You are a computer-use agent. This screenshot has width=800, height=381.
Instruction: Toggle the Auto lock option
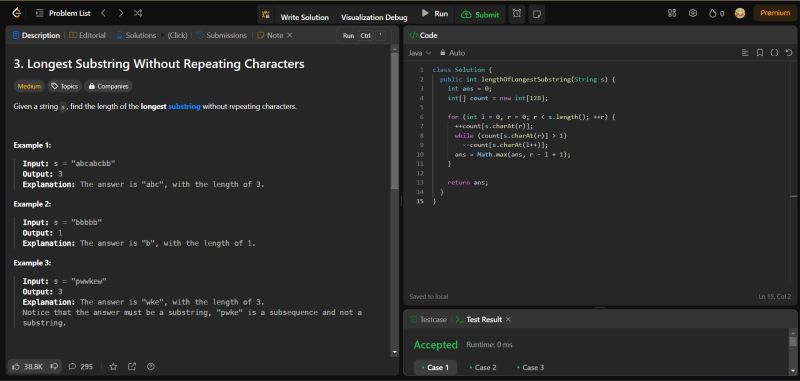[452, 53]
